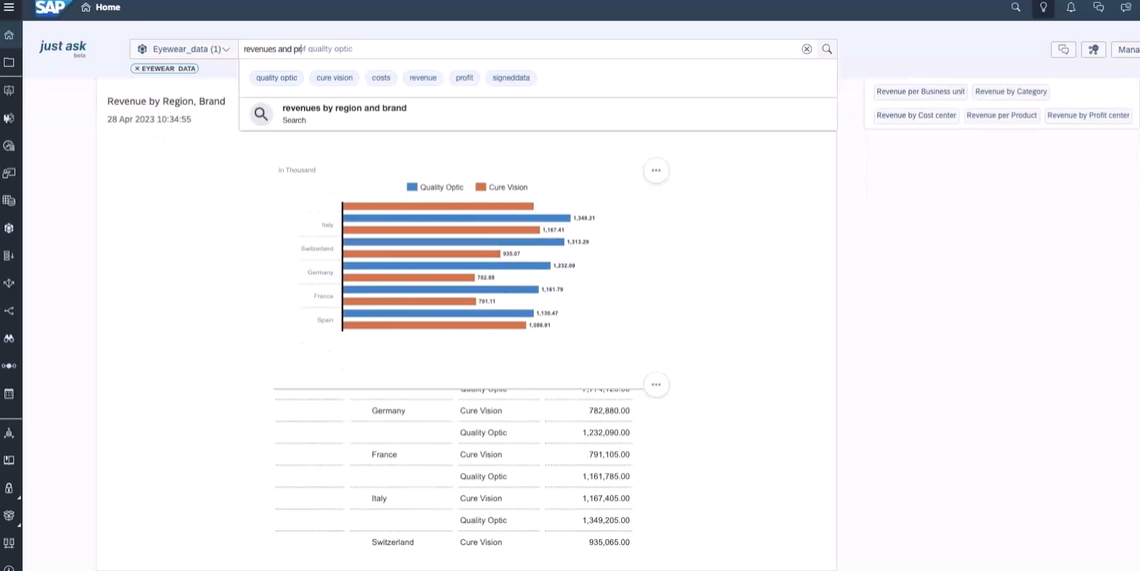This screenshot has width=1140, height=571.
Task: Select the 'revenue' suggestion chip
Action: click(x=422, y=78)
